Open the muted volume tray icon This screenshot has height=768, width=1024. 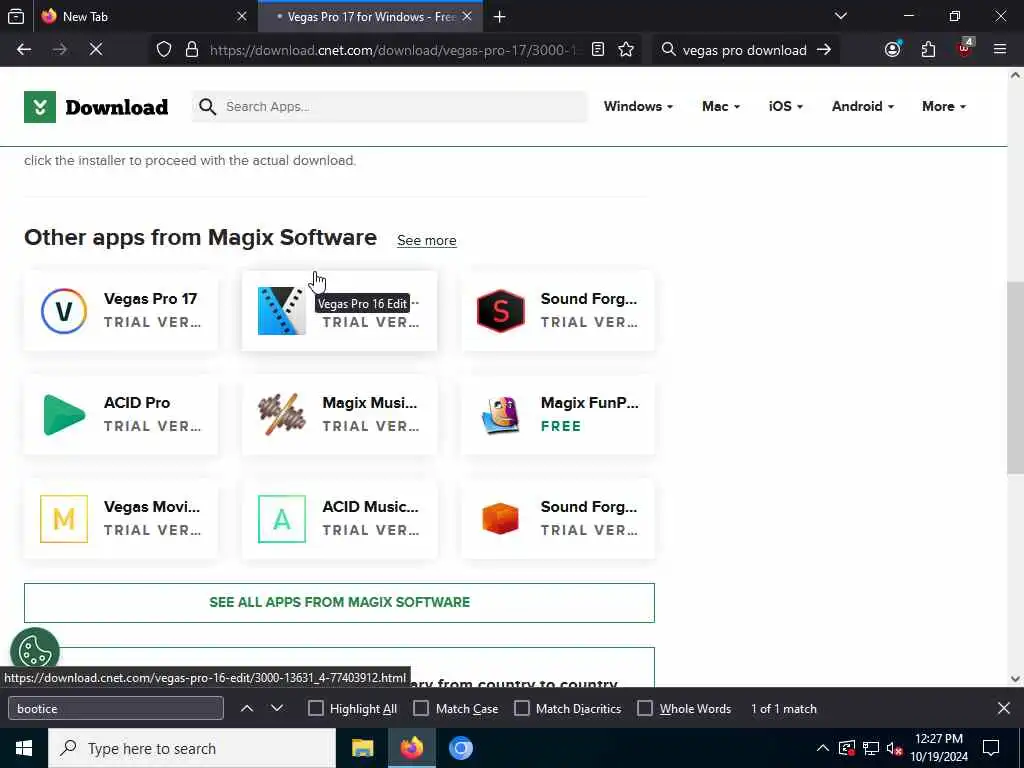click(x=895, y=748)
